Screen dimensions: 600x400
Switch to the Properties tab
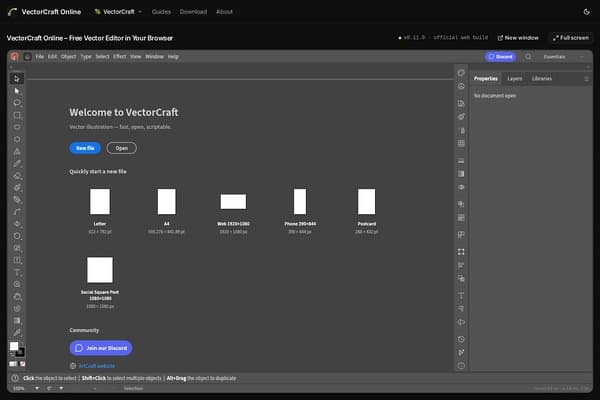pyautogui.click(x=486, y=78)
